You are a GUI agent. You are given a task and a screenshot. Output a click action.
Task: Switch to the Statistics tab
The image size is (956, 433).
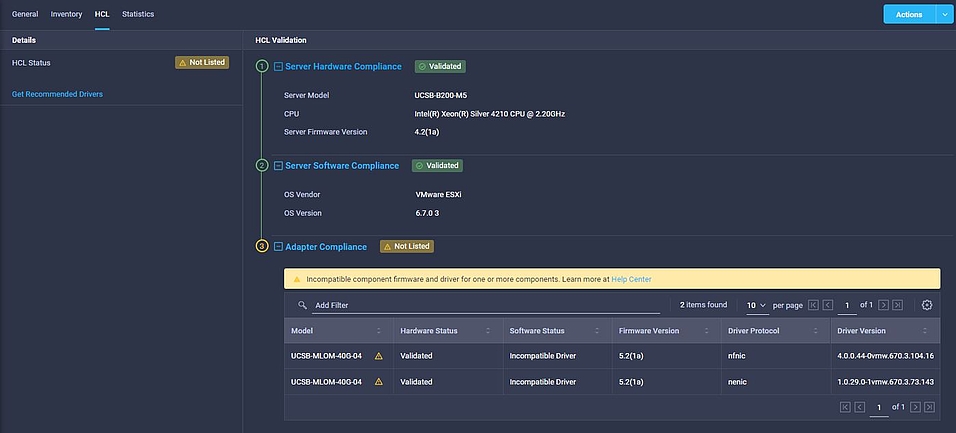[138, 14]
